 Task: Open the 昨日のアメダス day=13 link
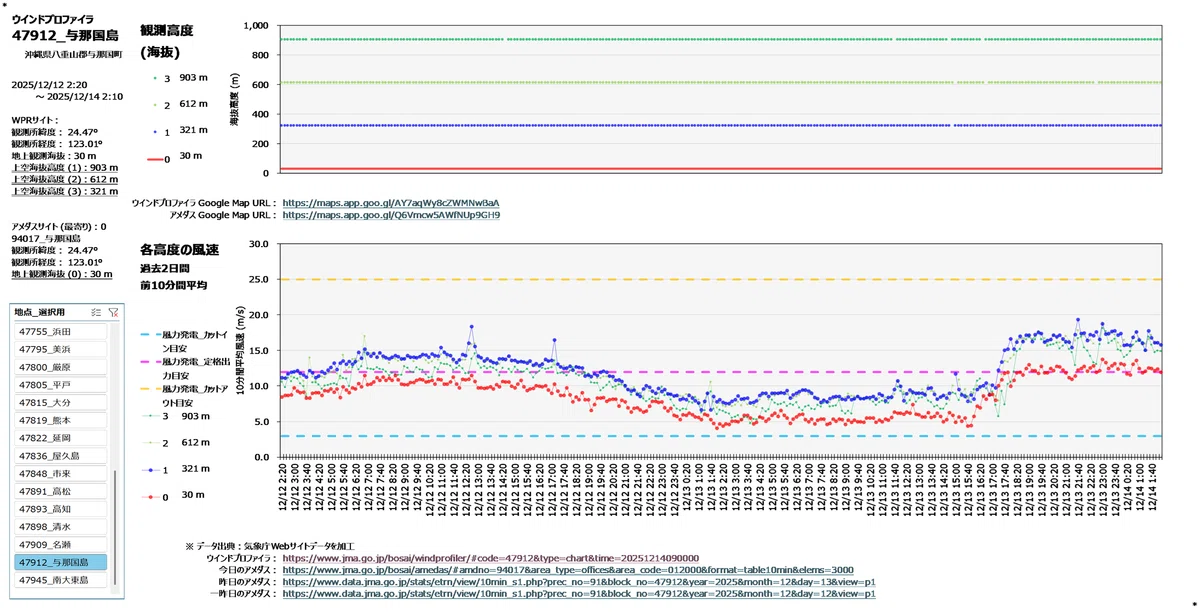point(579,582)
